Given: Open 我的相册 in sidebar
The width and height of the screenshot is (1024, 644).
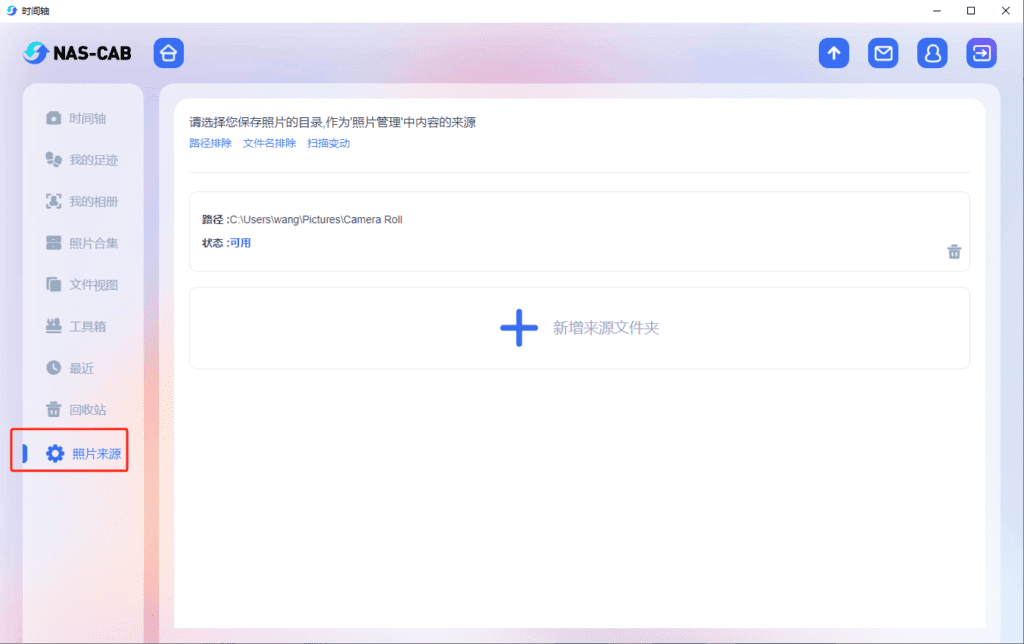Looking at the screenshot, I should (x=82, y=201).
